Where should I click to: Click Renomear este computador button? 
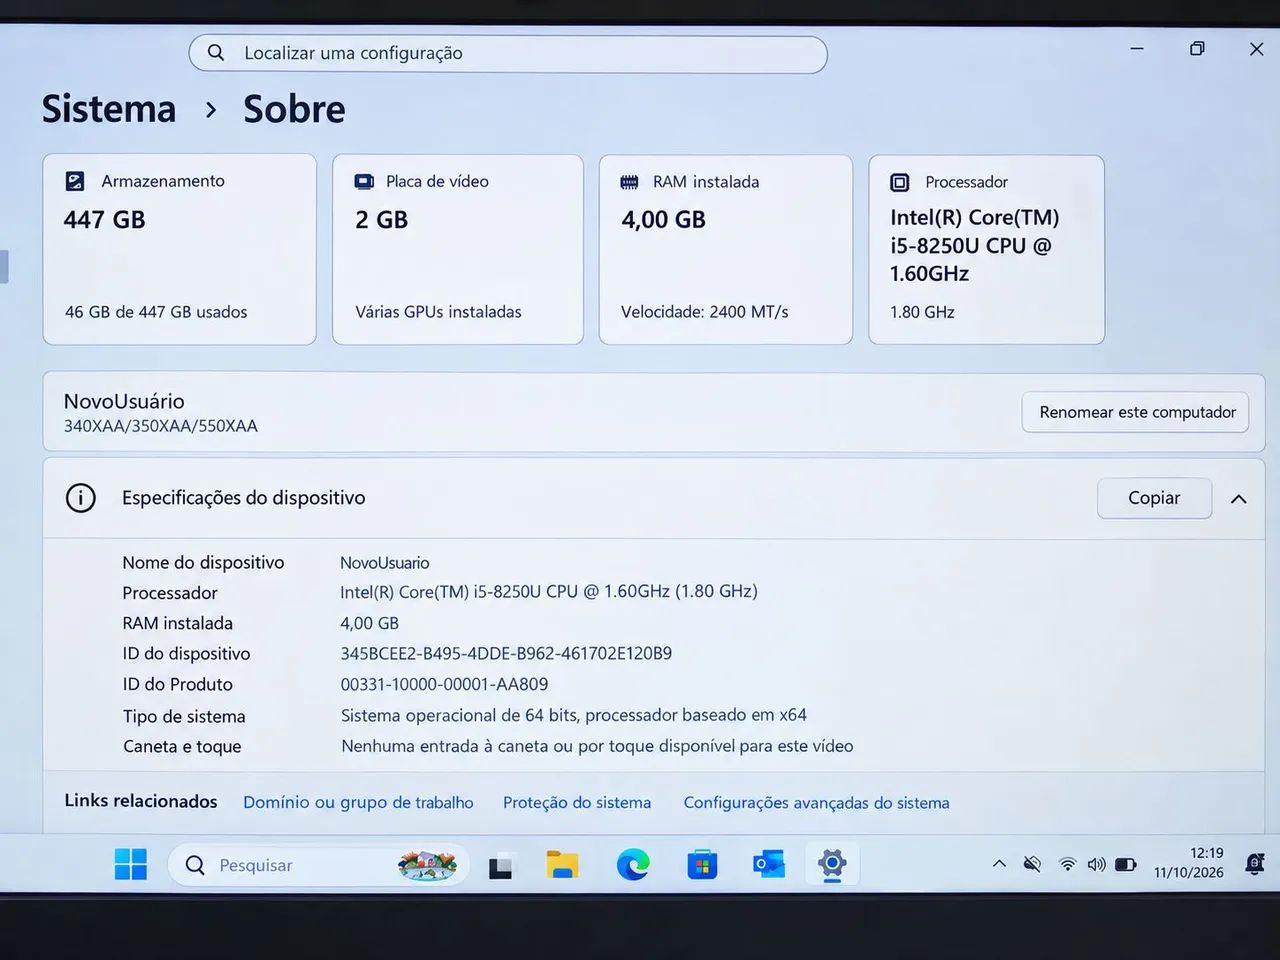[1136, 412]
